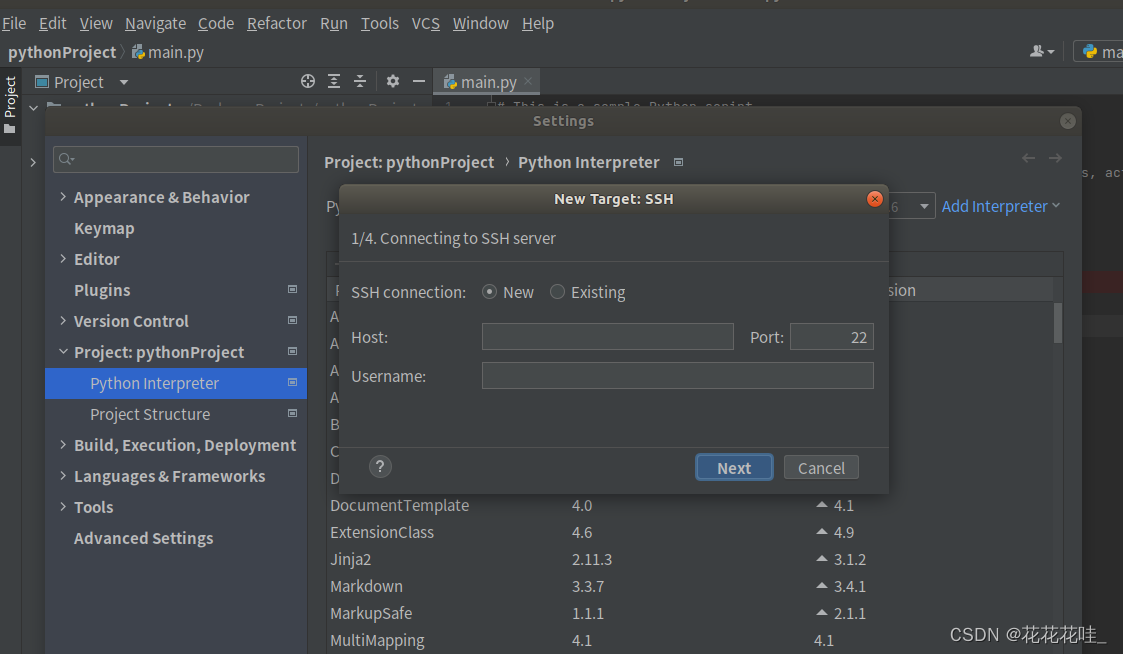Click the pythonProject breadcrumb
The height and width of the screenshot is (654, 1123).
(62, 52)
